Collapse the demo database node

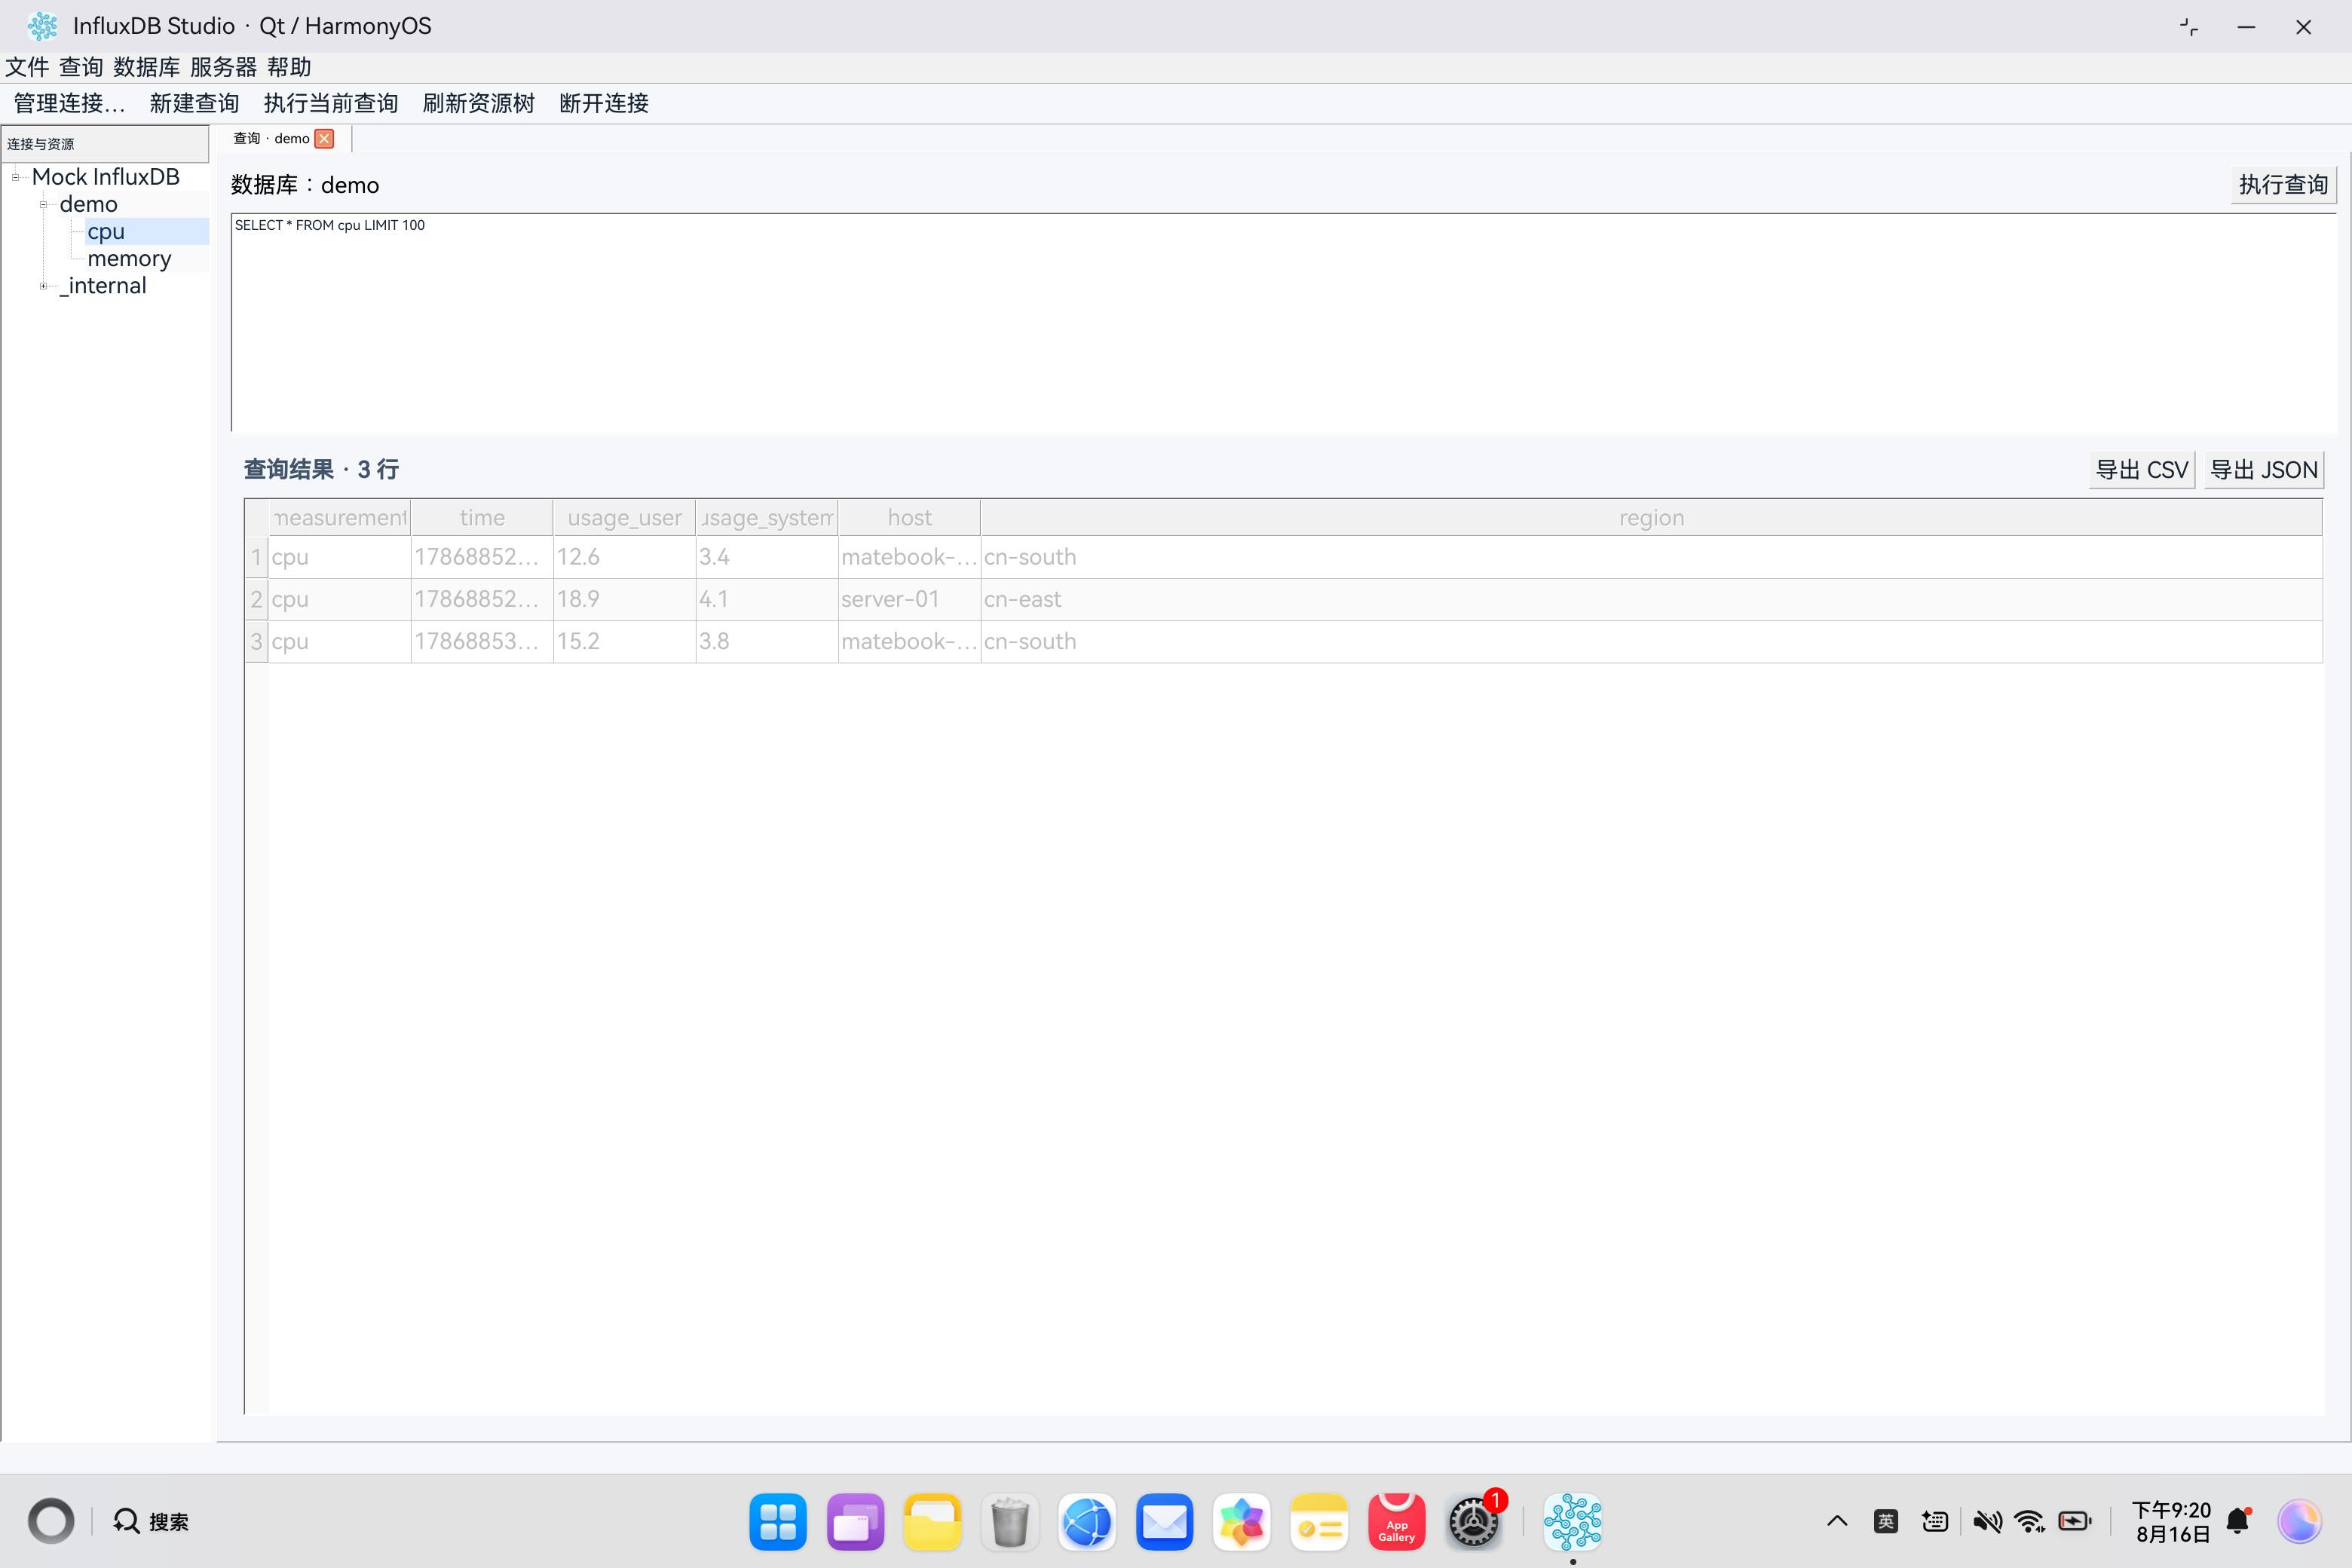click(43, 204)
